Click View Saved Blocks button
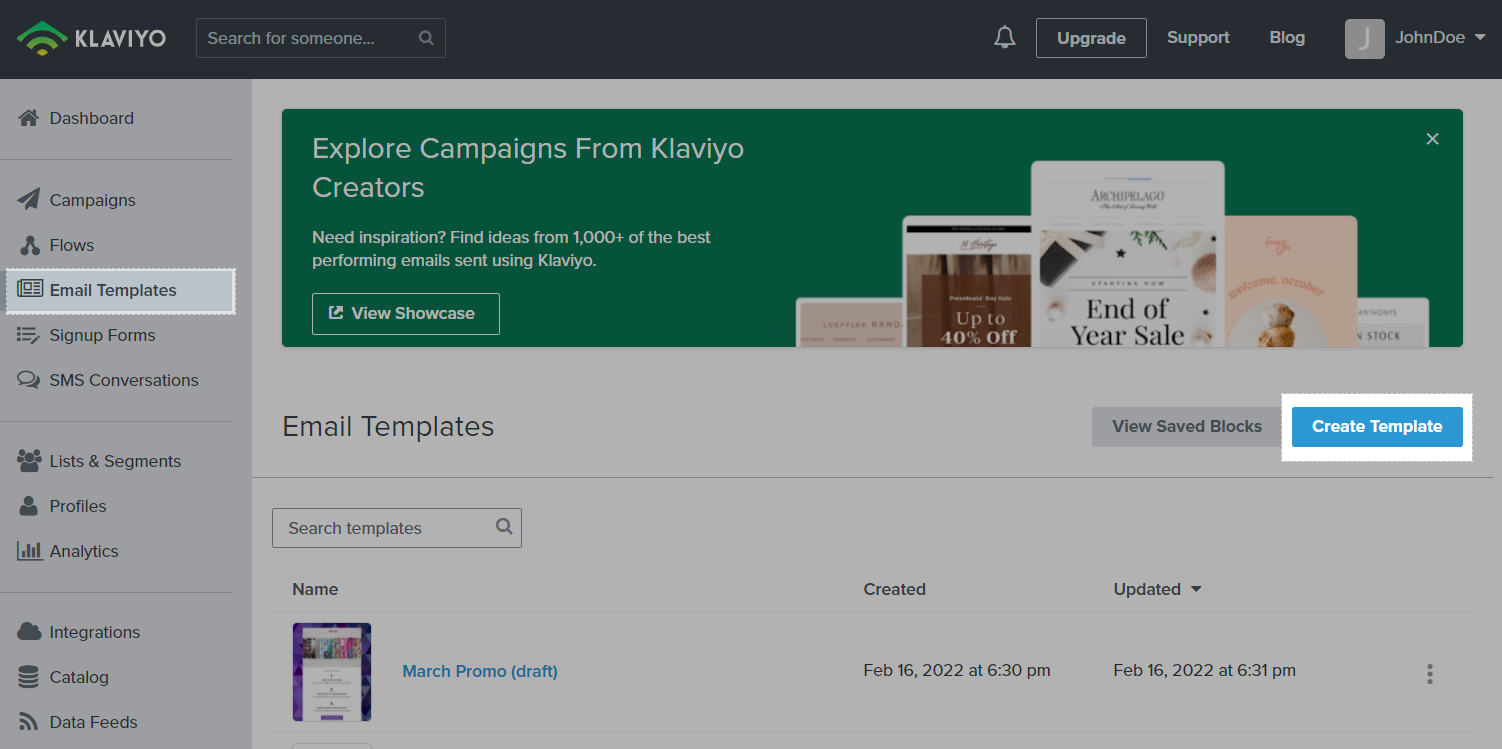 (1187, 426)
